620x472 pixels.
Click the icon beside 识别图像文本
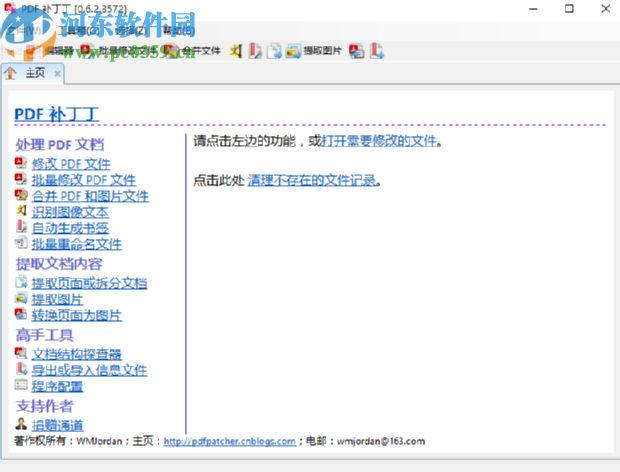21,210
